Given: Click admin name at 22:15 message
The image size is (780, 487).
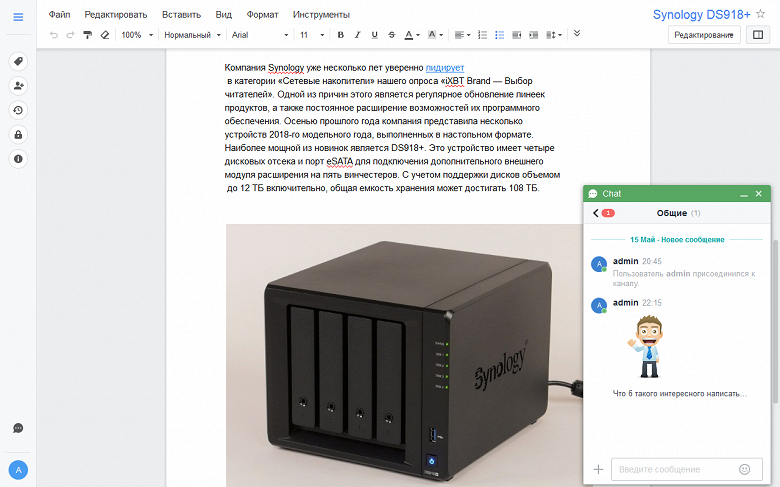Looking at the screenshot, I should (625, 302).
